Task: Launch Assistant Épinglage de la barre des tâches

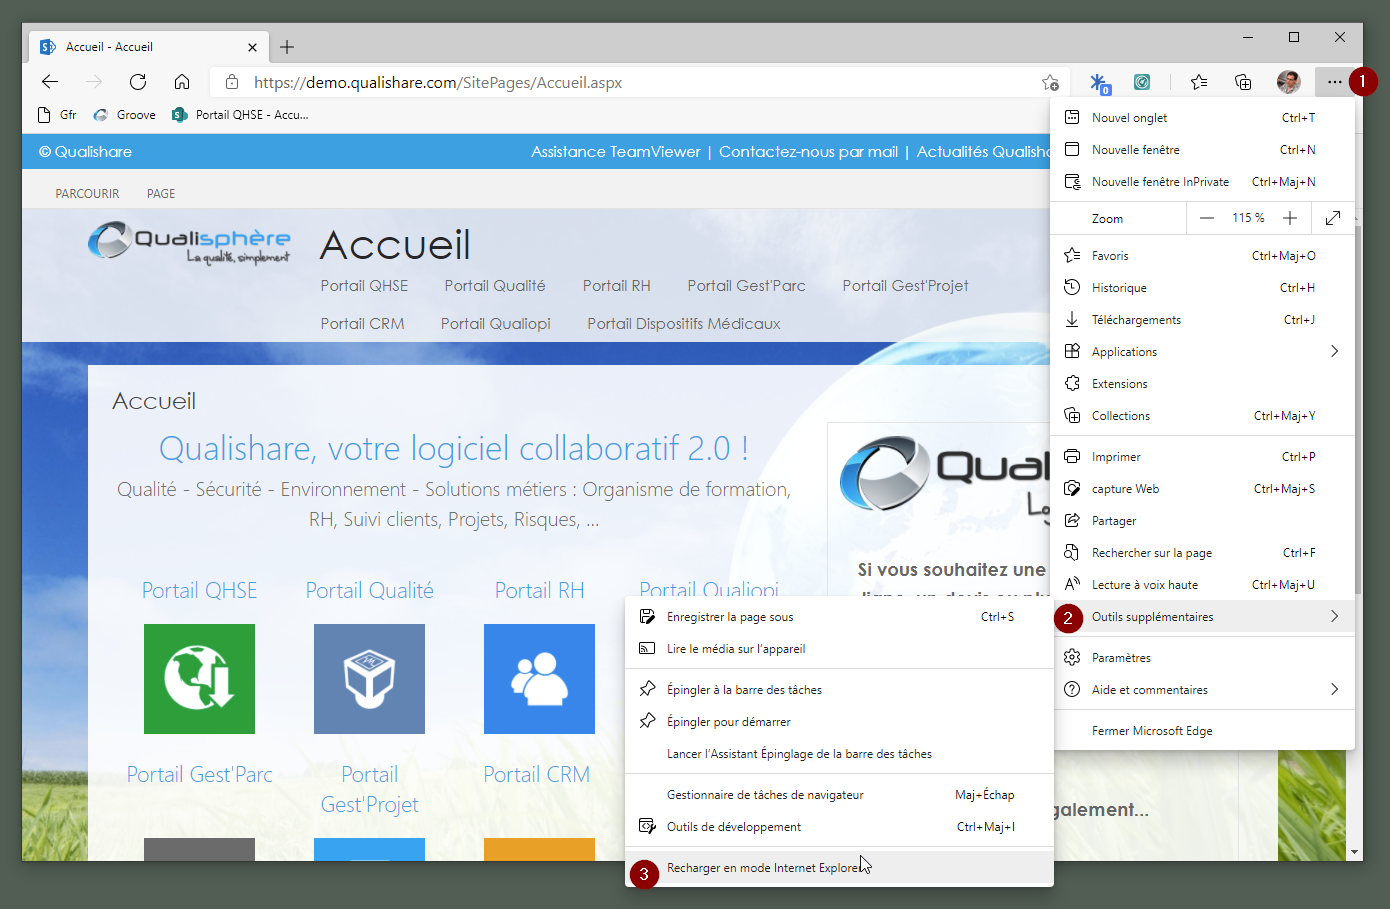Action: [x=839, y=754]
